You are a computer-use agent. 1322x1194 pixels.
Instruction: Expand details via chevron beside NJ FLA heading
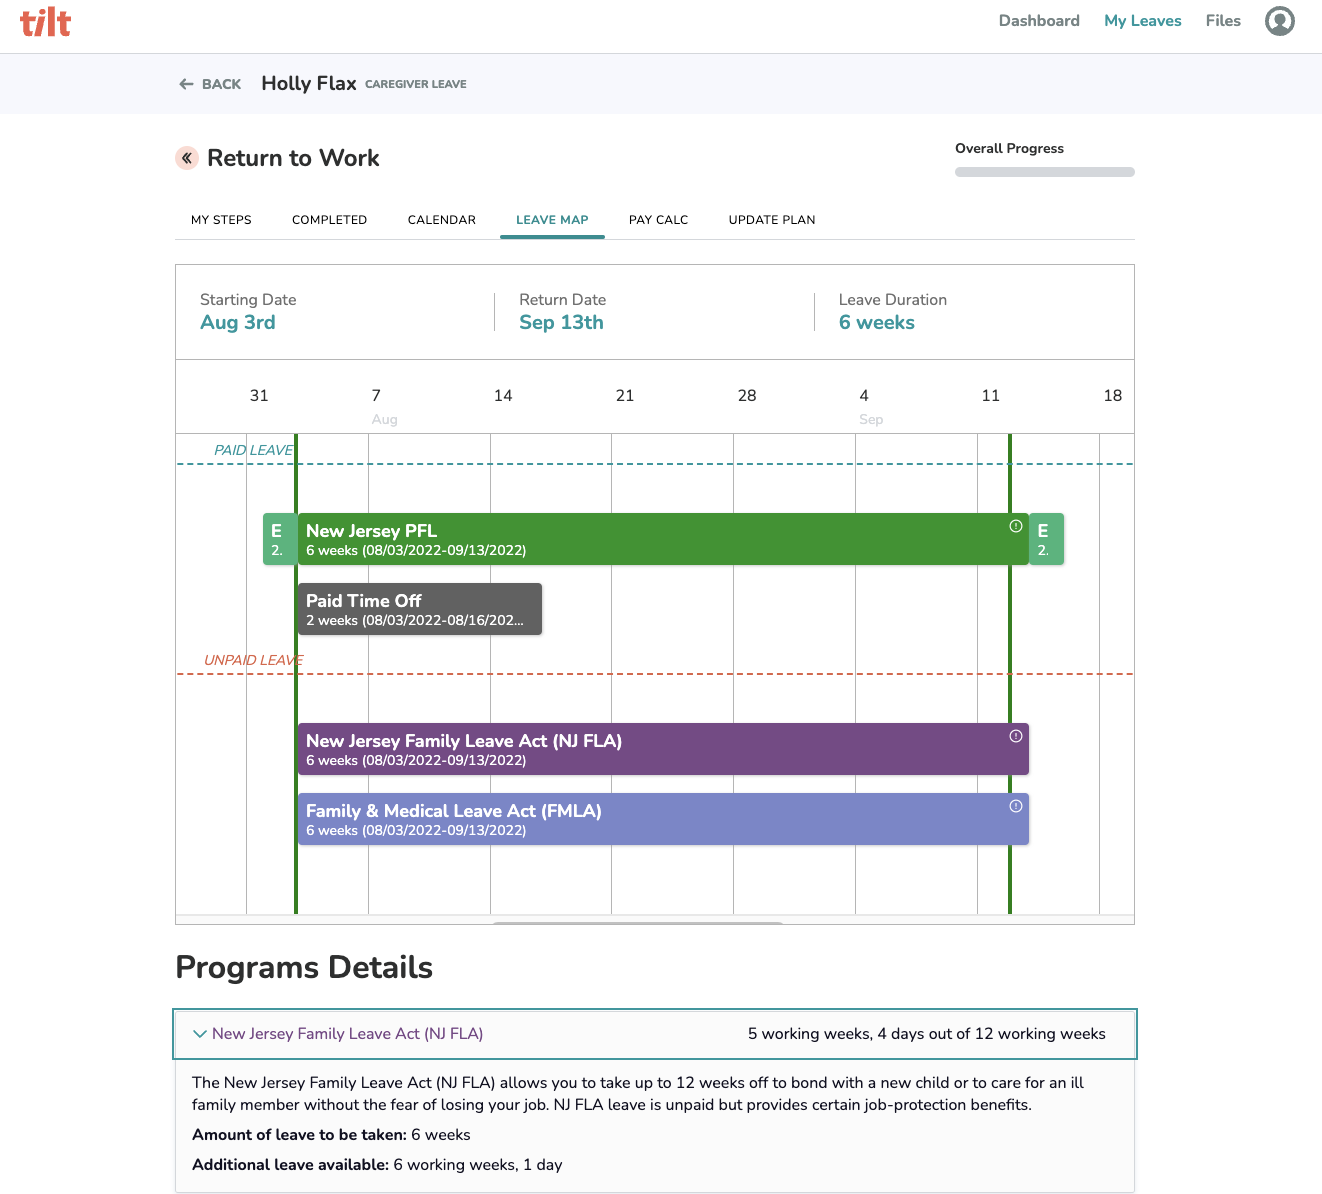199,1034
